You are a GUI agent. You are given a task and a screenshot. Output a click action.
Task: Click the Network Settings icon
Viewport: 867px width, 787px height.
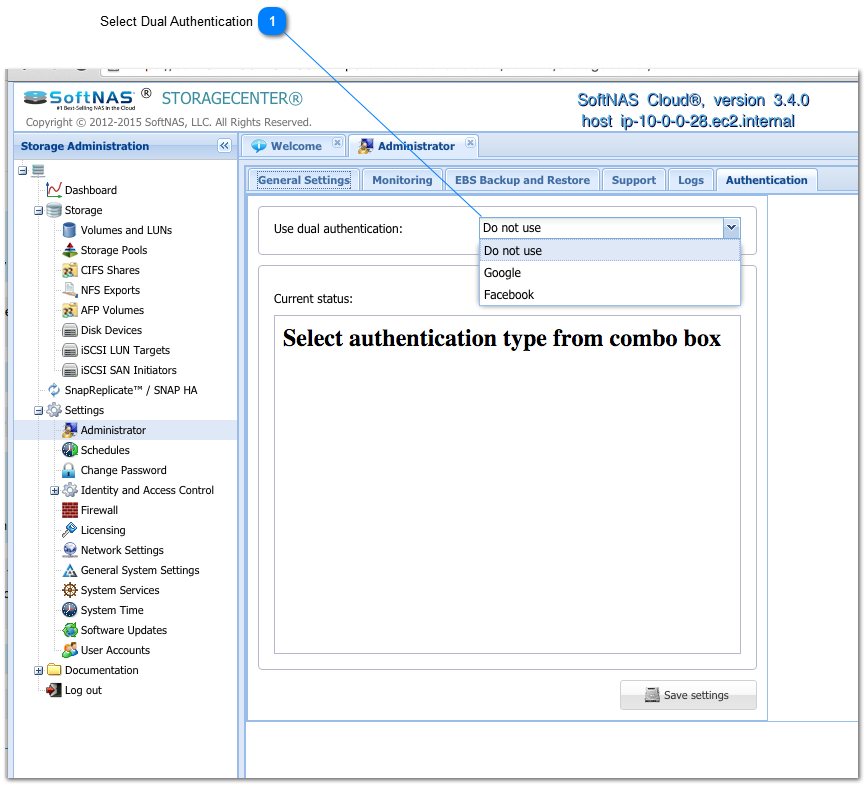point(70,550)
